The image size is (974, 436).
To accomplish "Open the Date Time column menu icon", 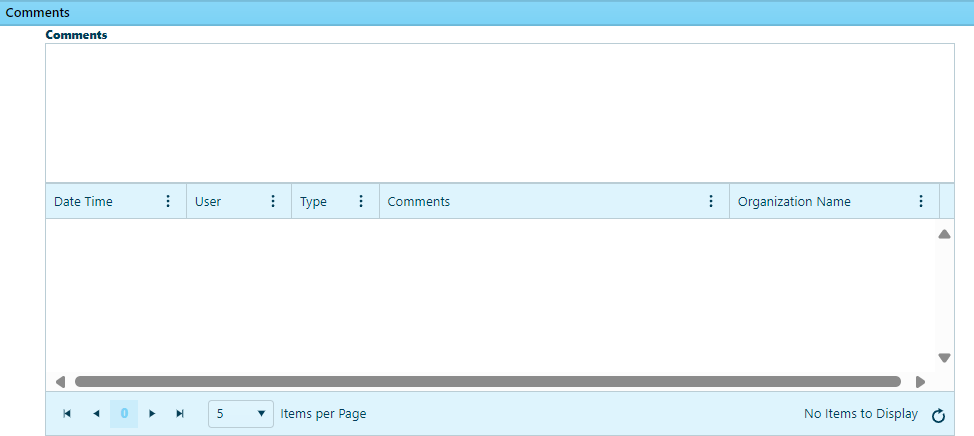I will 168,201.
